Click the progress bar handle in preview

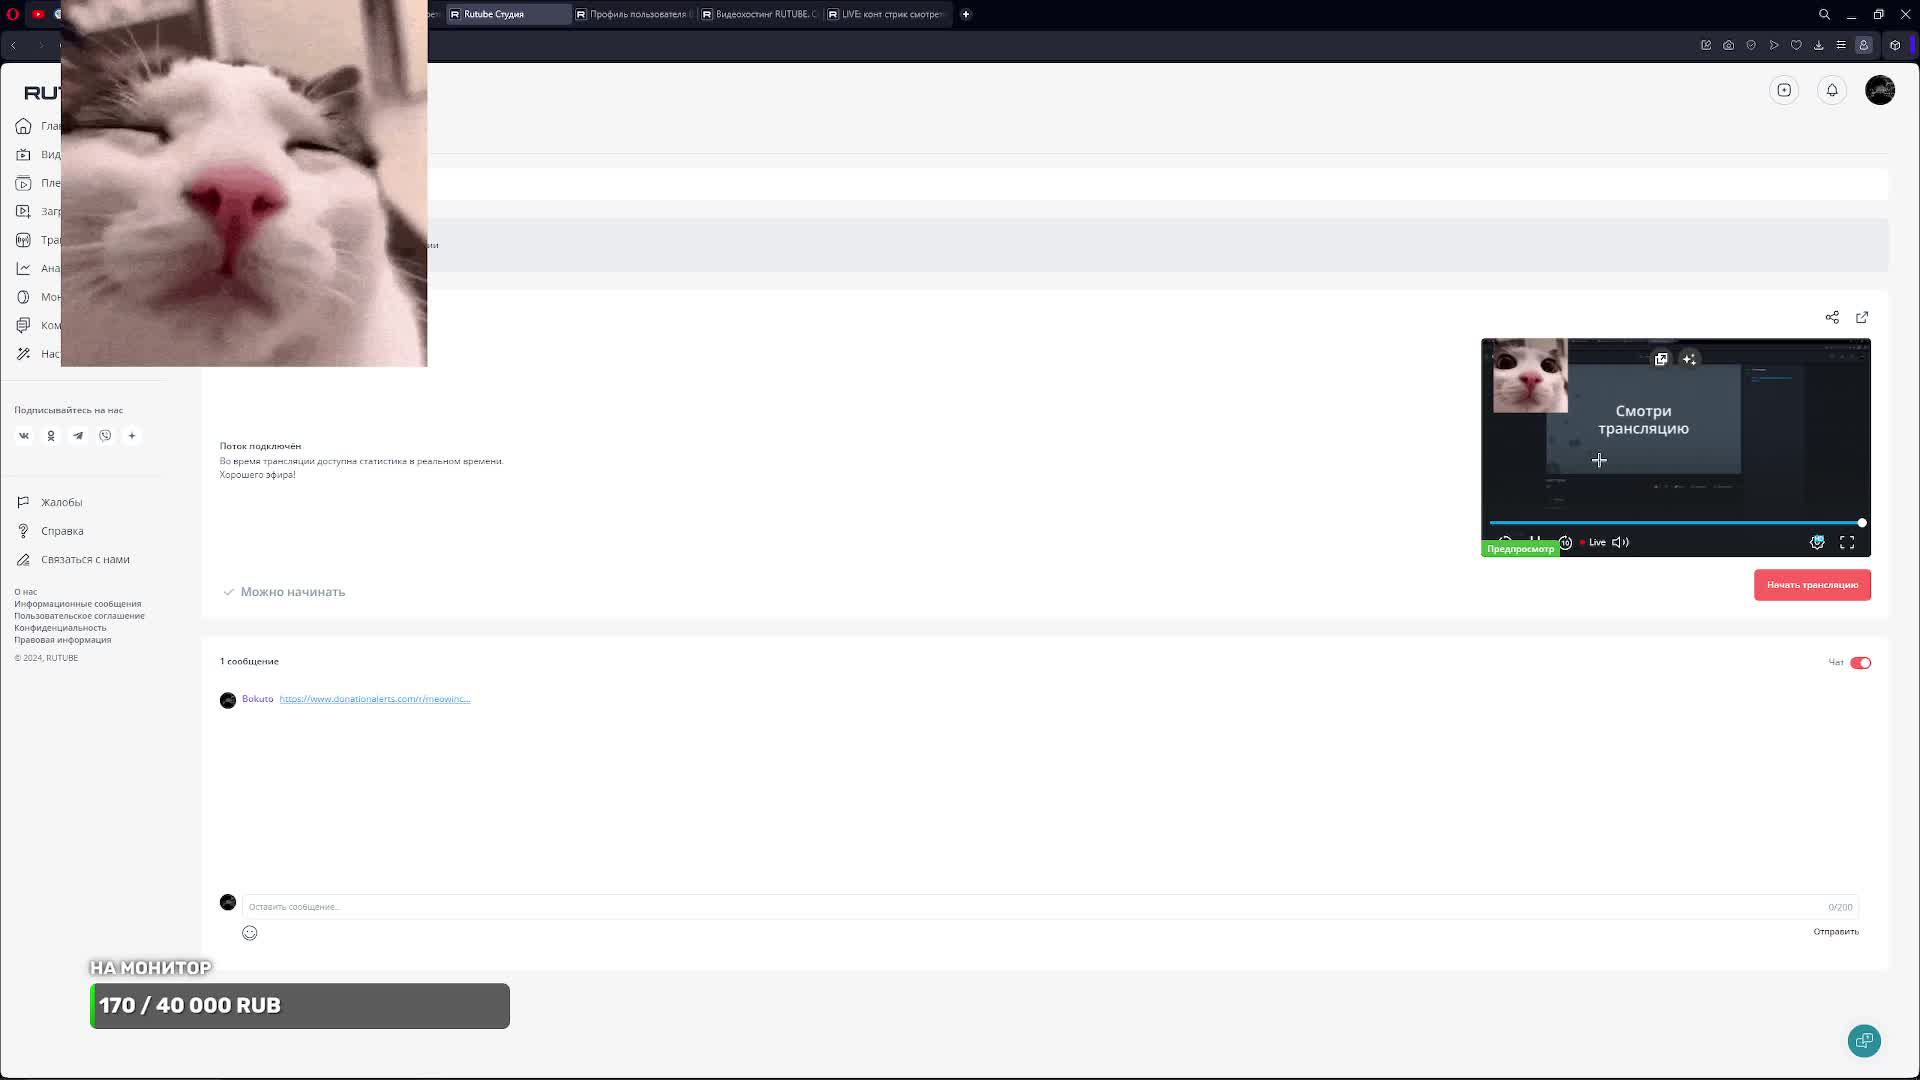pos(1862,523)
